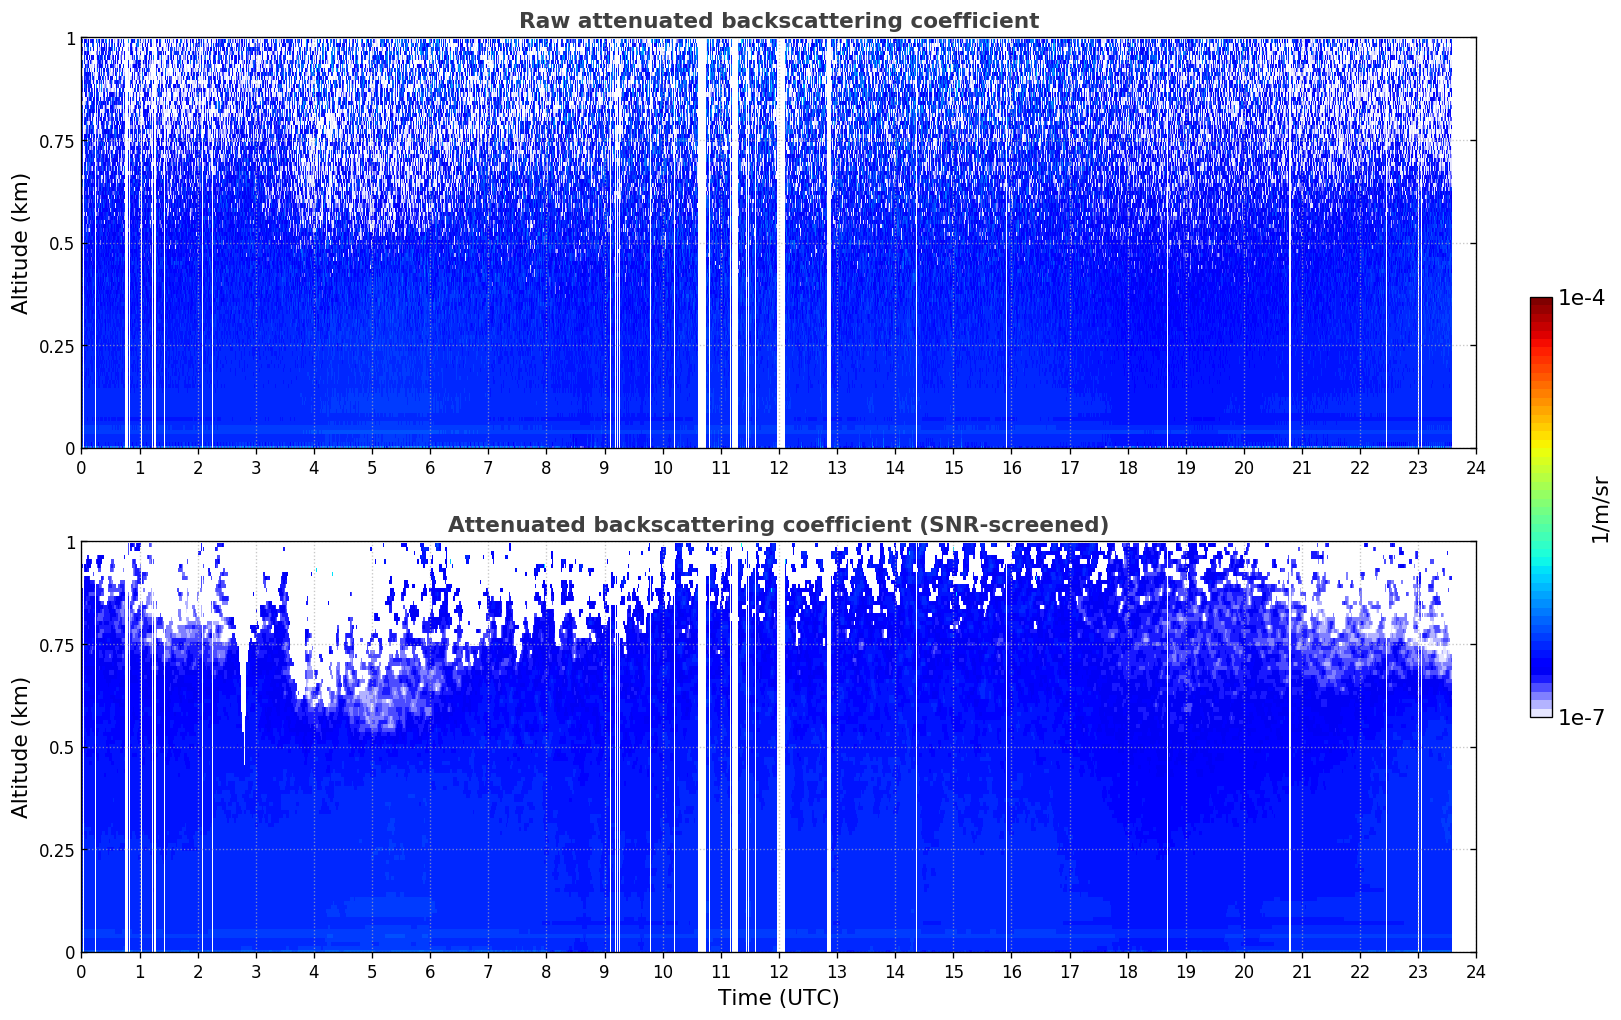The width and height of the screenshot is (1621, 1020).
Task: Click the 'Raw attenuated backscattering coefficient' title
Action: [778, 21]
